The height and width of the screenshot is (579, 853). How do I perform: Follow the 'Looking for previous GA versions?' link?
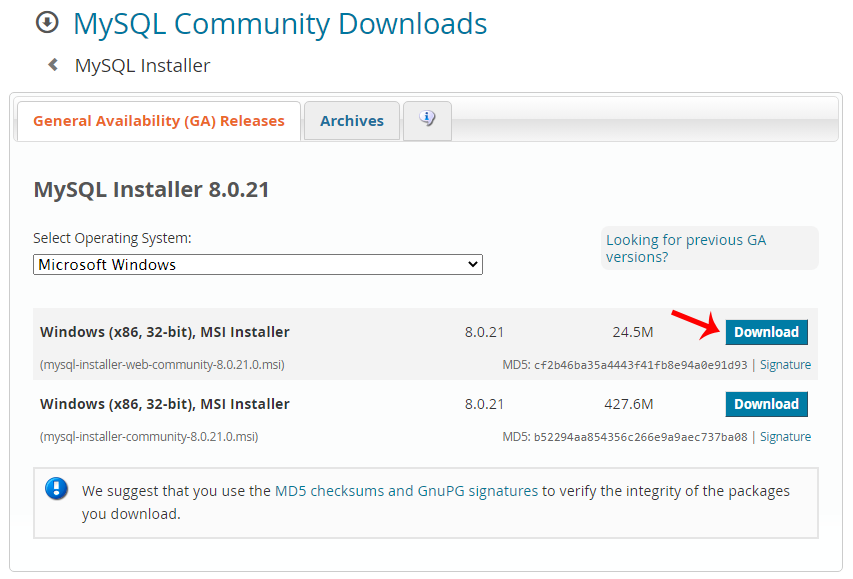pyautogui.click(x=686, y=248)
